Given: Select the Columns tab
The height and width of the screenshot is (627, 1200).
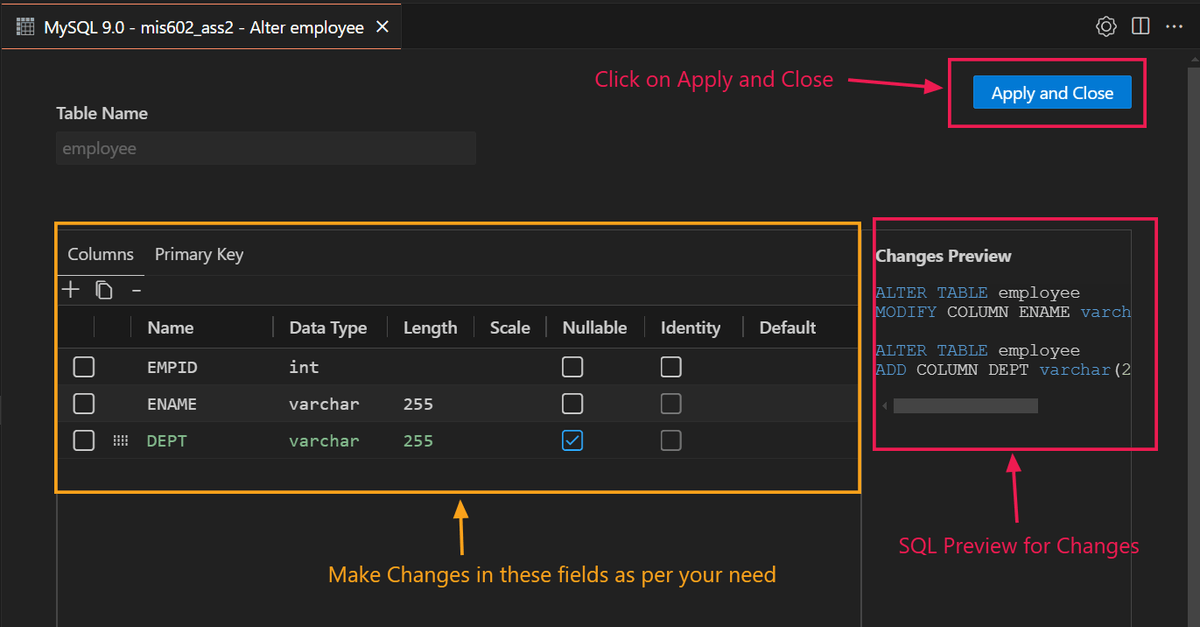Looking at the screenshot, I should coord(100,254).
